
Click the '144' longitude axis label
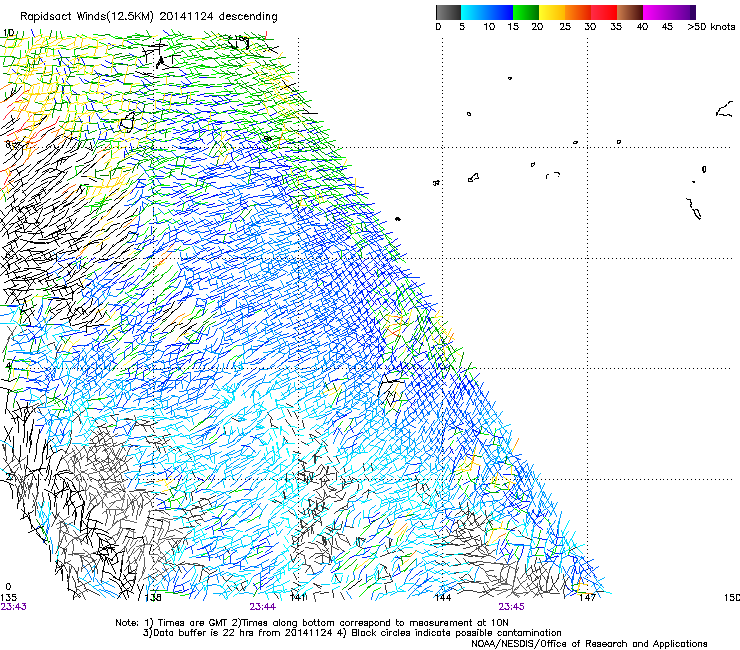pyautogui.click(x=443, y=598)
